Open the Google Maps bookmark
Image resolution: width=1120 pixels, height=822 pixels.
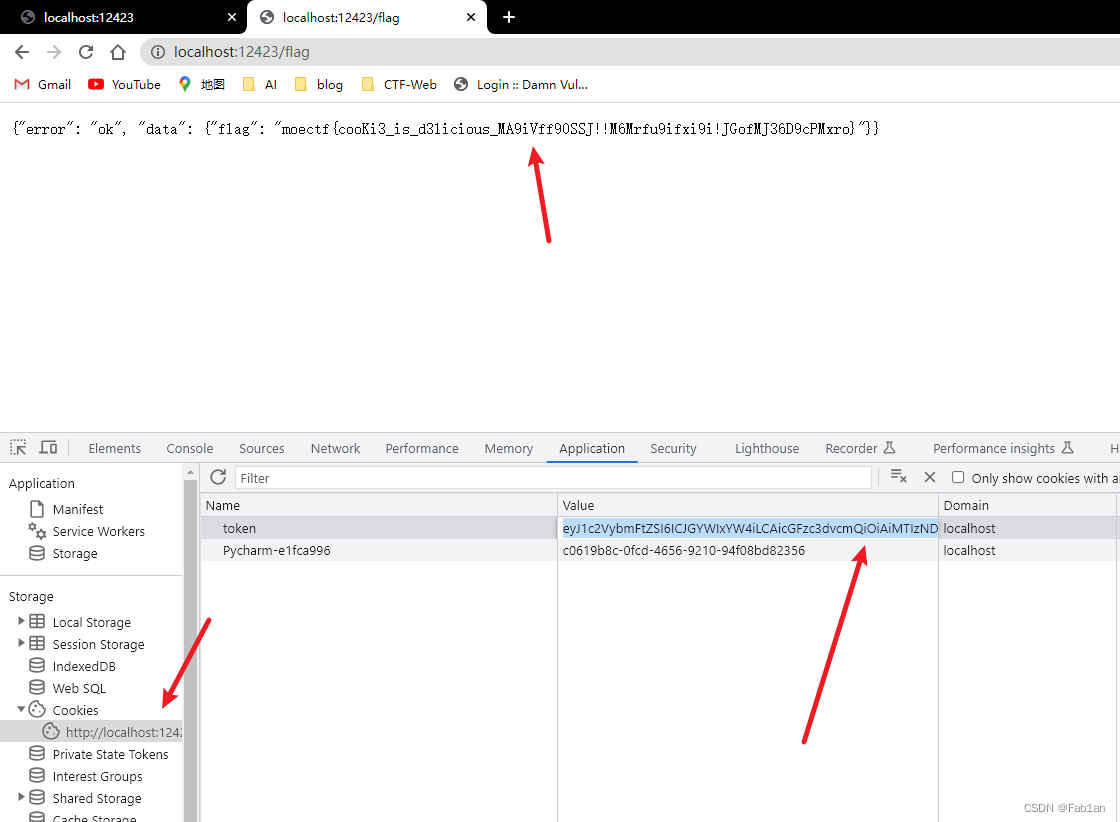[201, 84]
